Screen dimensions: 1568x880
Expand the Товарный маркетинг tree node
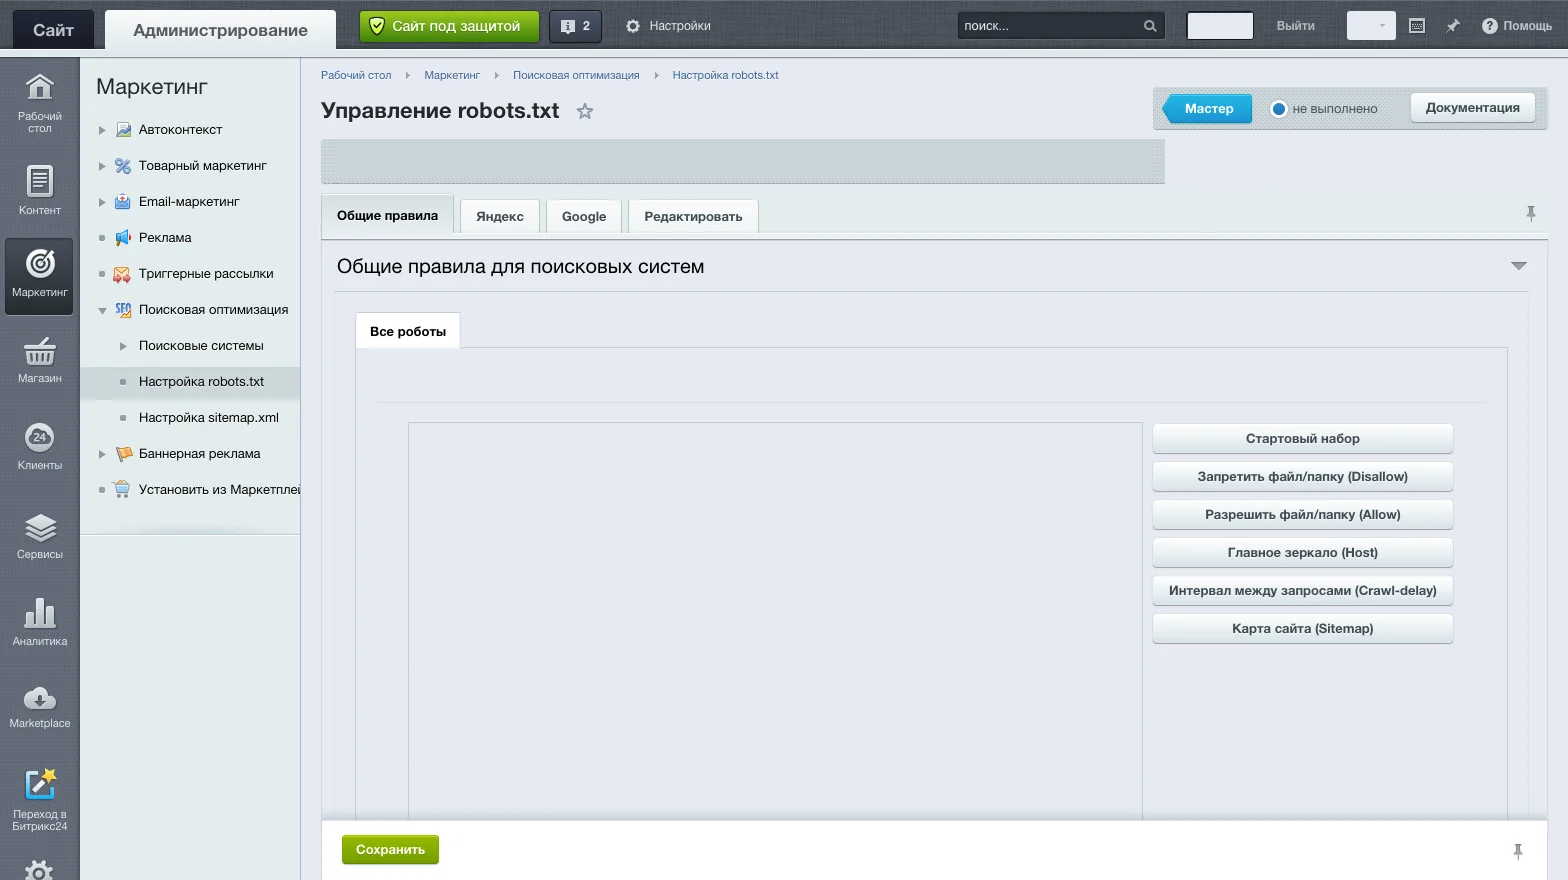click(x=102, y=166)
